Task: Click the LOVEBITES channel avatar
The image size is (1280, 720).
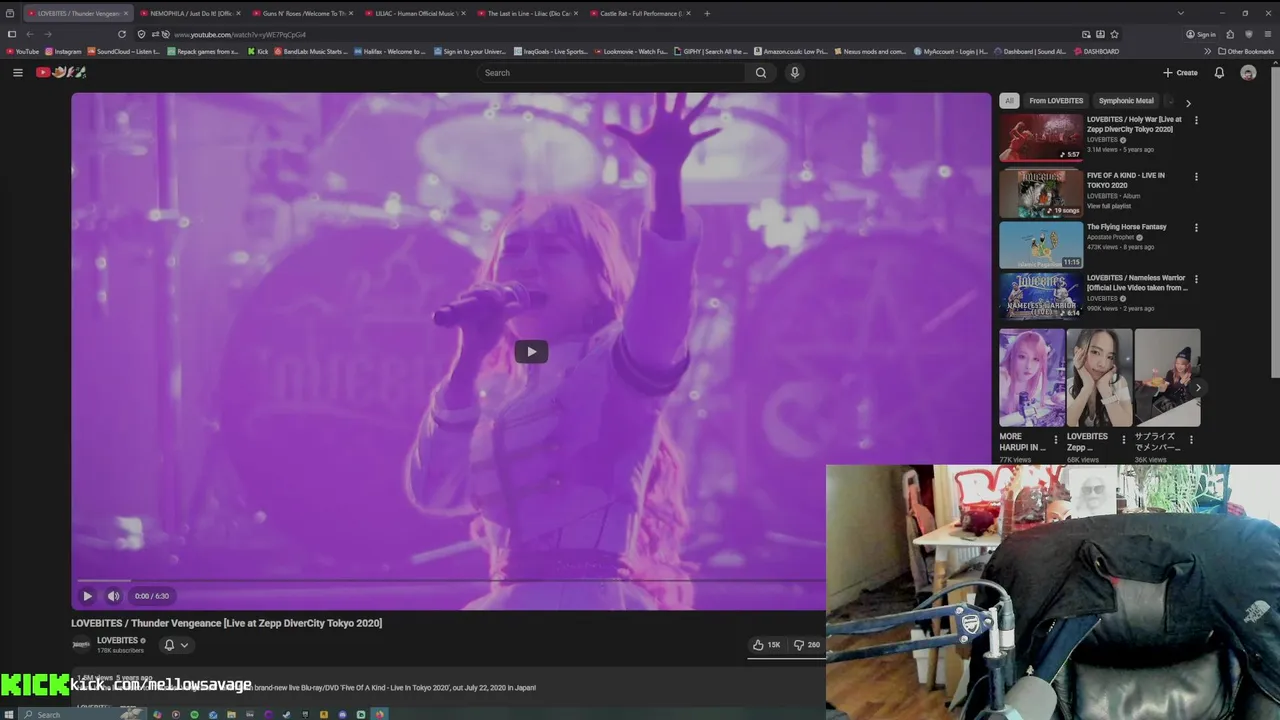Action: (x=81, y=645)
